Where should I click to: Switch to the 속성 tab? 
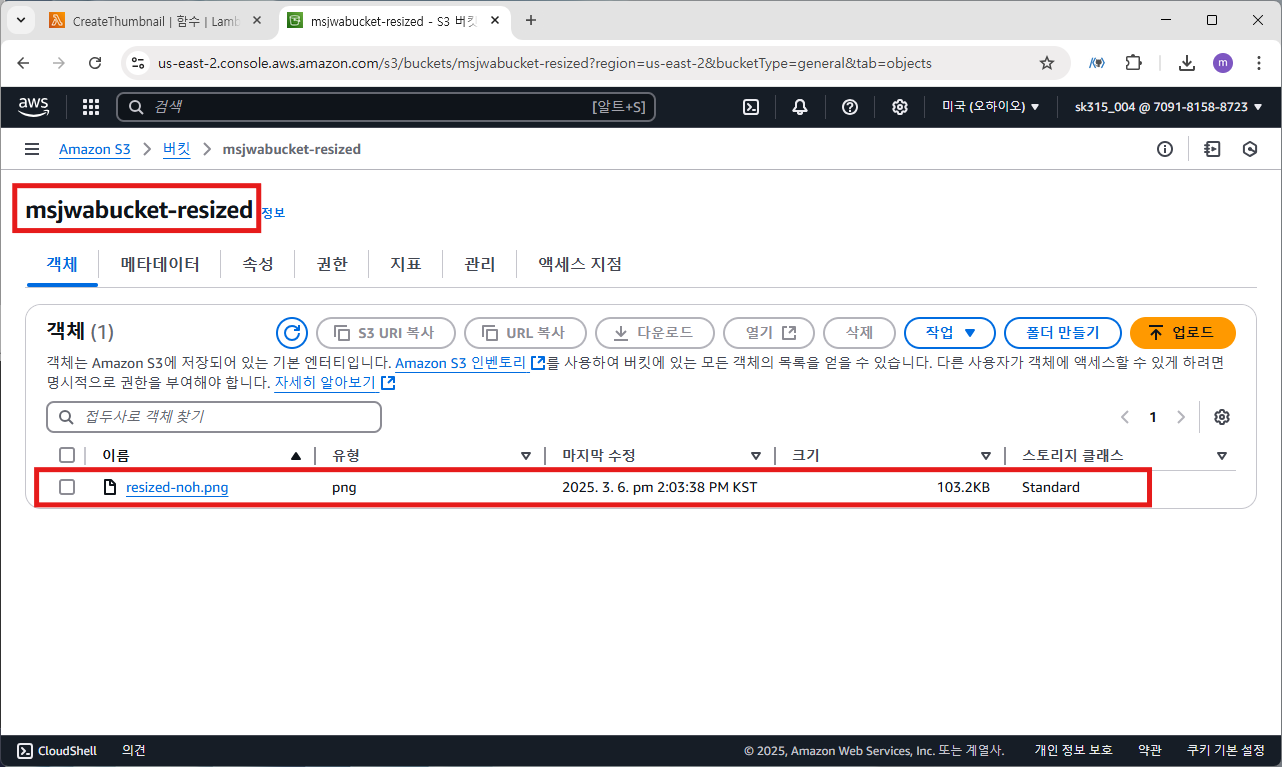click(258, 264)
